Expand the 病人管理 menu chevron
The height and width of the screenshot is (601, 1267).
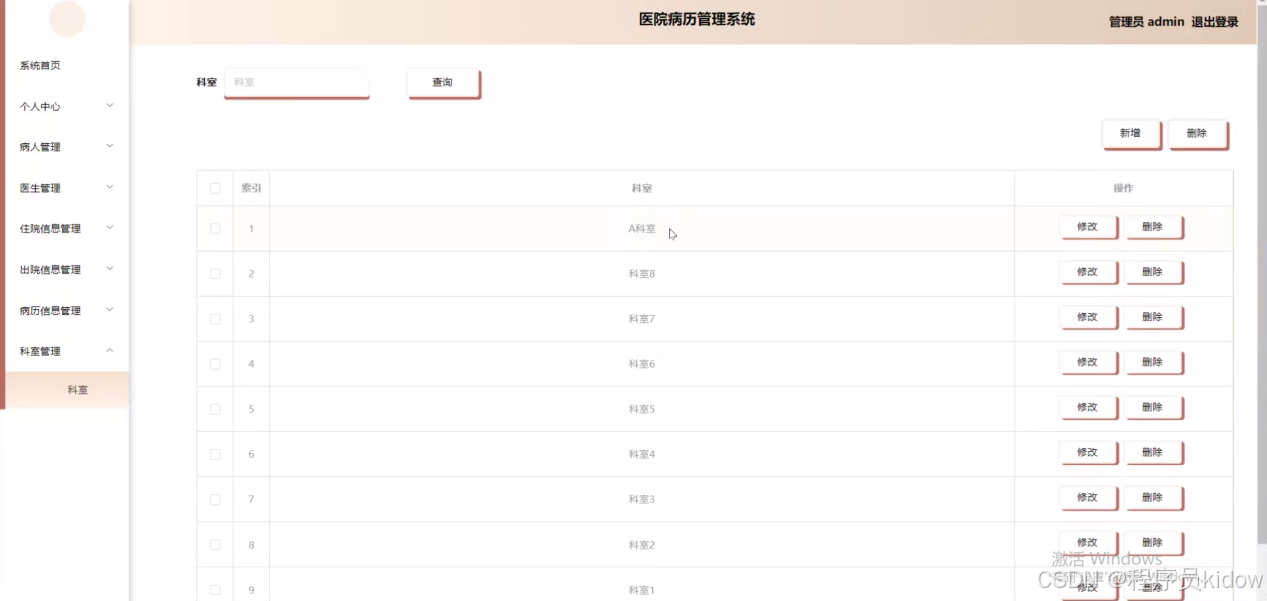pos(110,146)
